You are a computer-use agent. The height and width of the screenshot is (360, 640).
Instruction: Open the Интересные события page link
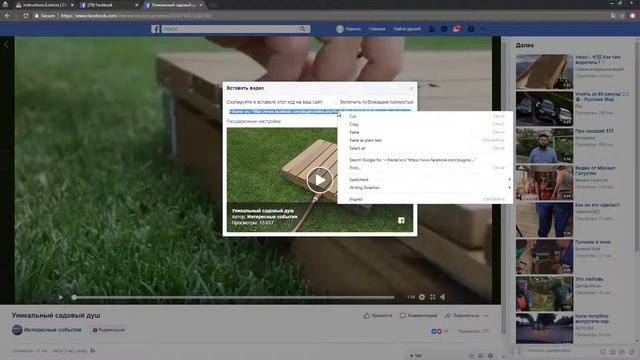[53, 330]
